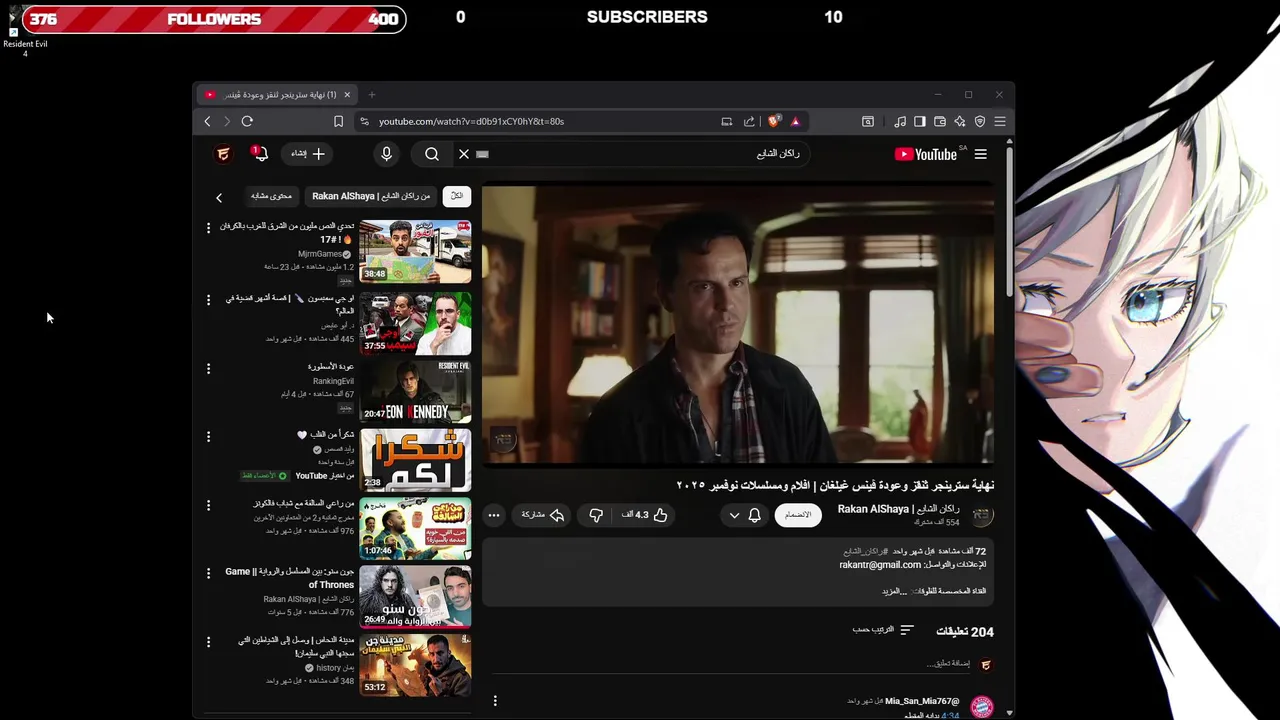Expand the description with '...المزيد'

click(894, 591)
